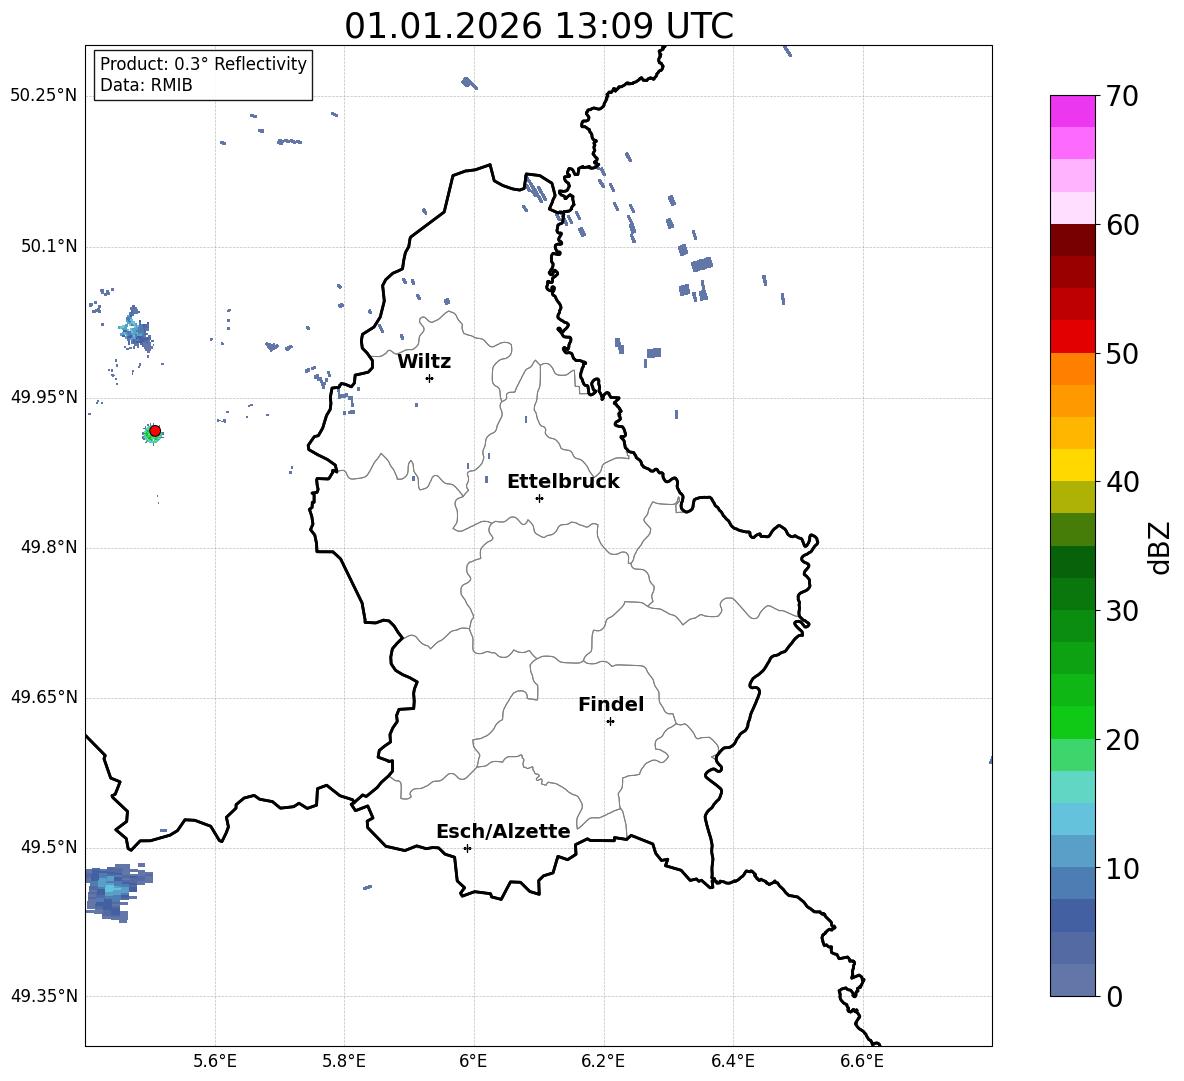Image resolution: width=1184 pixels, height=1081 pixels.
Task: Click the 6.4°E longitude label
Action: coord(732,1061)
